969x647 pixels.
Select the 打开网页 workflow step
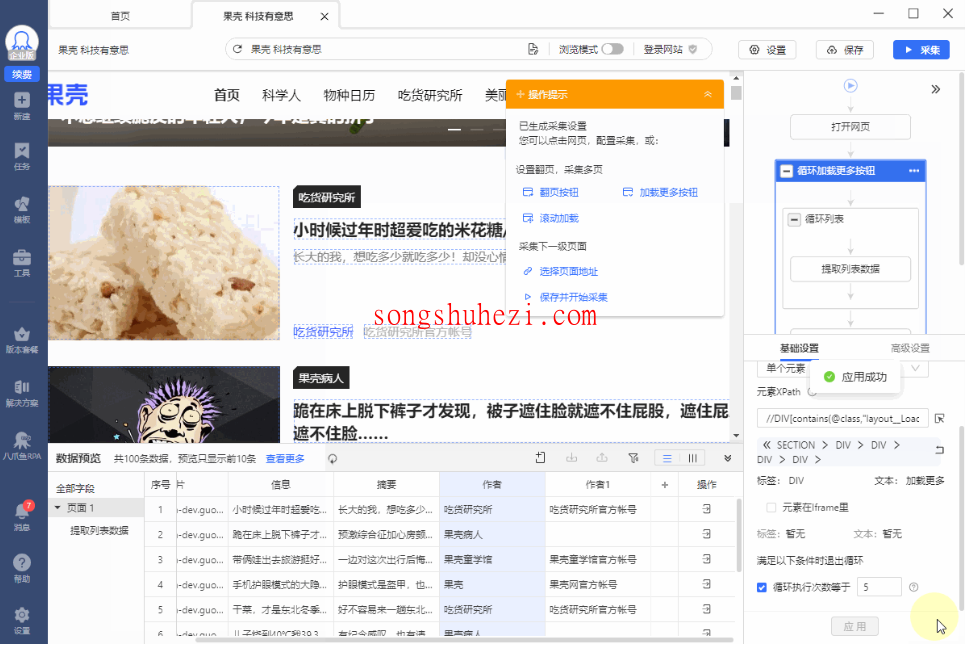[x=851, y=127]
